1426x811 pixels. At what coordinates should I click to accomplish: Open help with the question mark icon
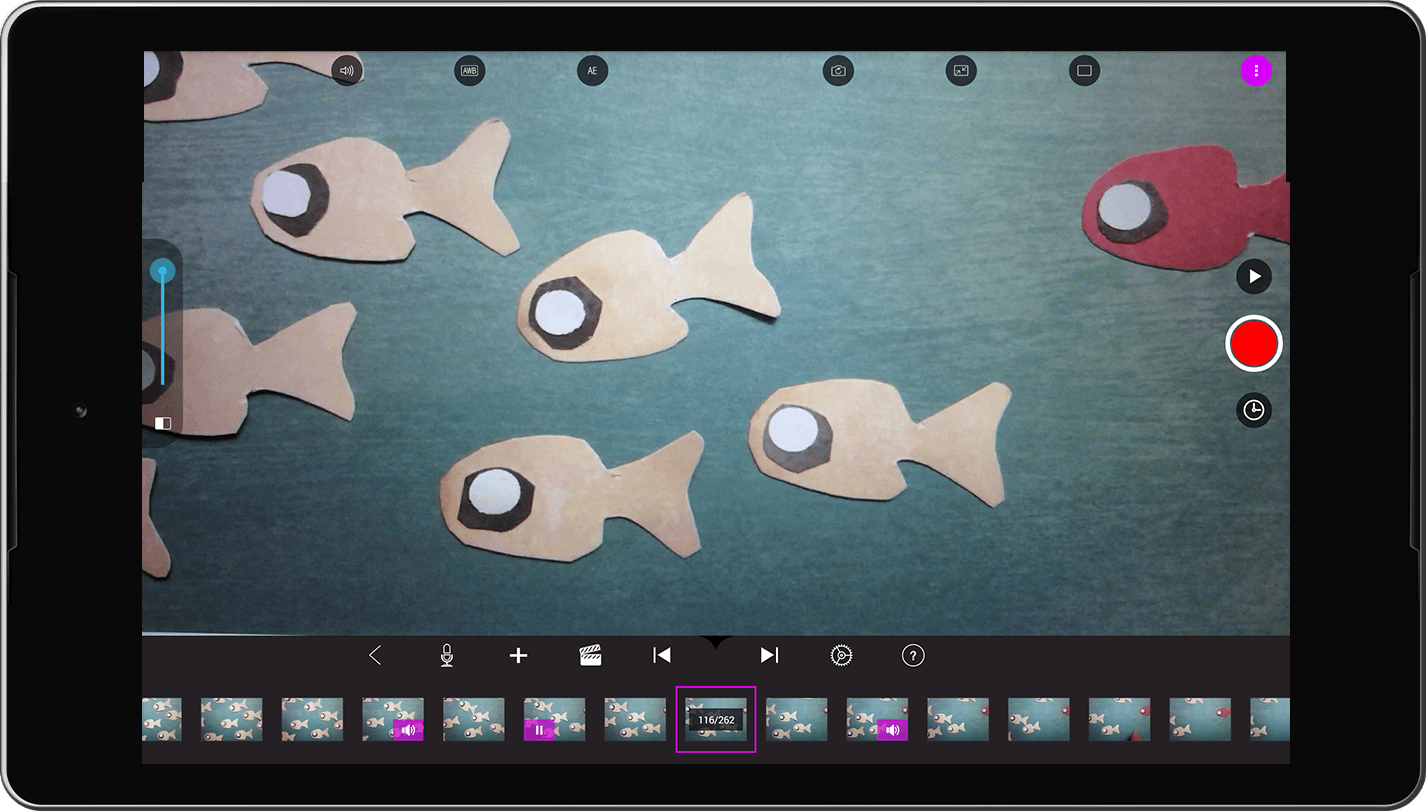click(x=913, y=656)
